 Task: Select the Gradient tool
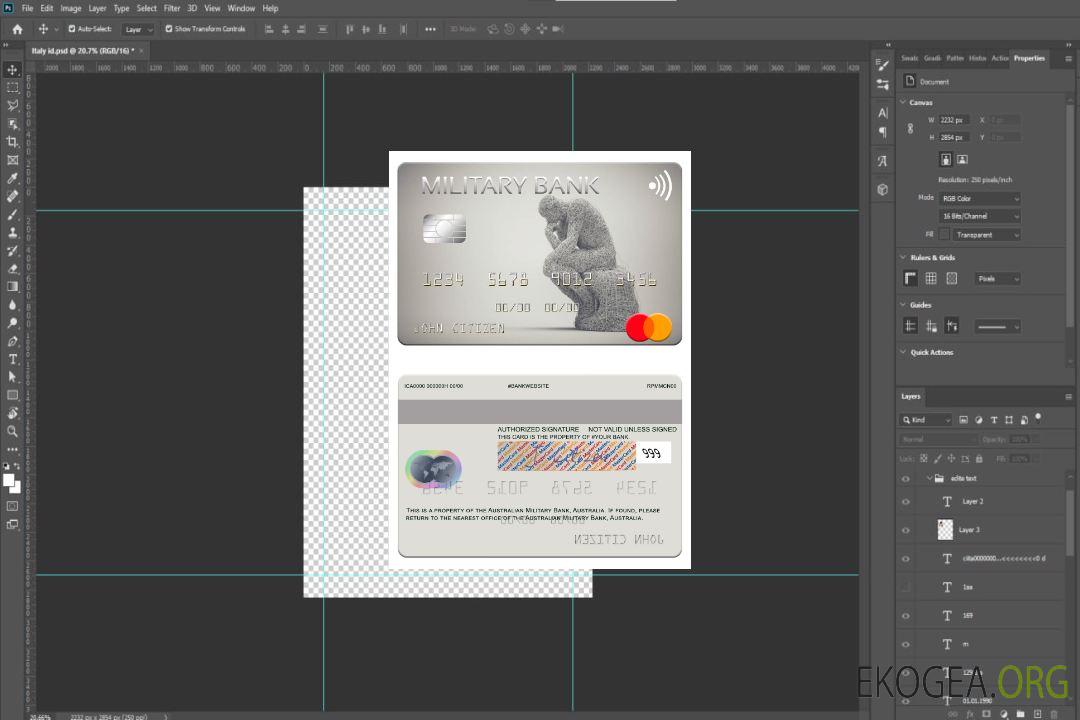click(x=13, y=287)
